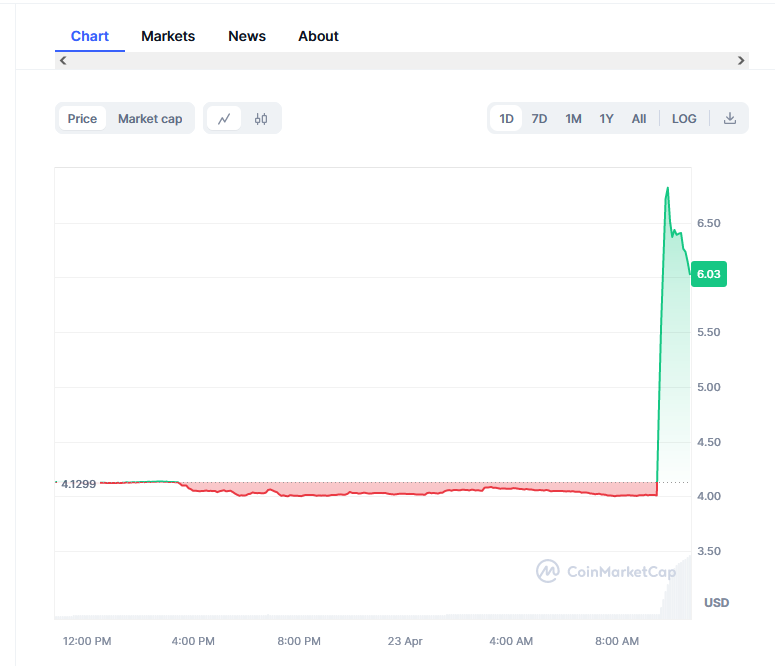Click the USD currency label

tap(716, 603)
